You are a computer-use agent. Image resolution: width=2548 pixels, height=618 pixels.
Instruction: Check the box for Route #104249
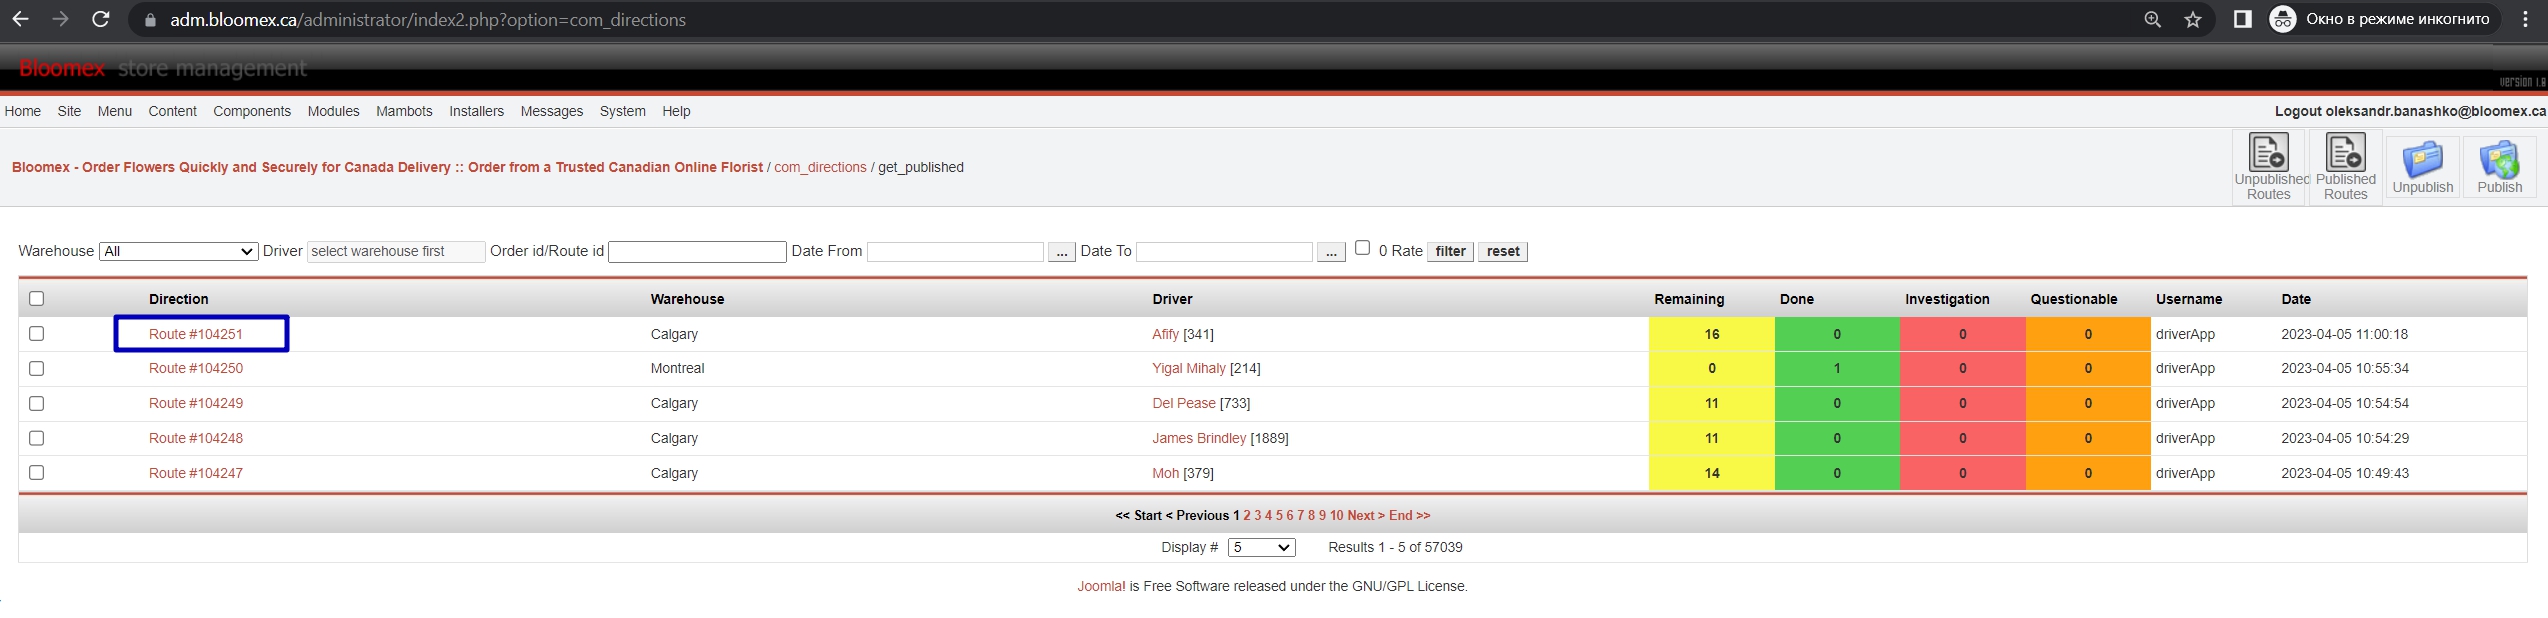[37, 403]
